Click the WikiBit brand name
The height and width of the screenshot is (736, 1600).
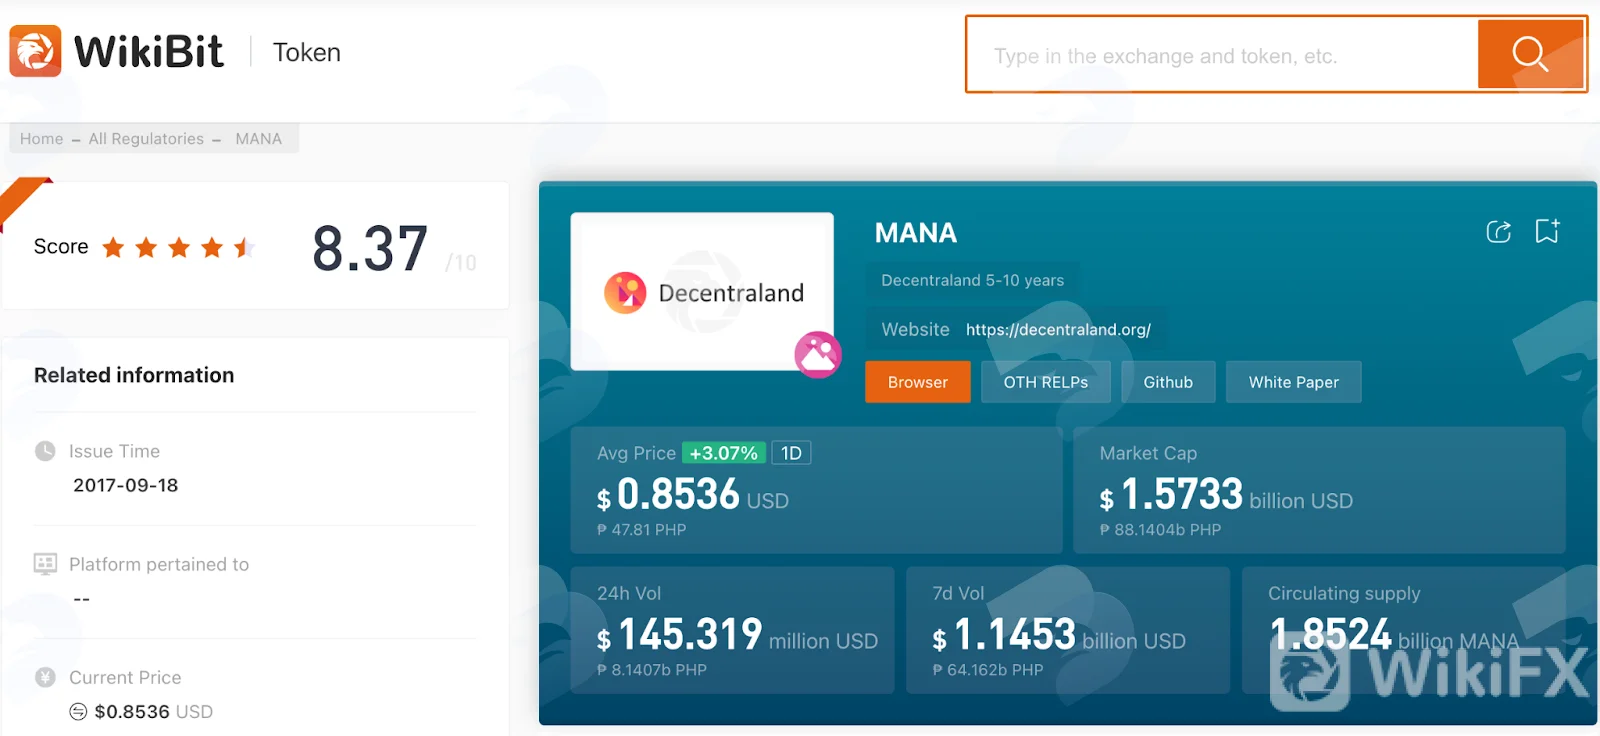pos(149,52)
